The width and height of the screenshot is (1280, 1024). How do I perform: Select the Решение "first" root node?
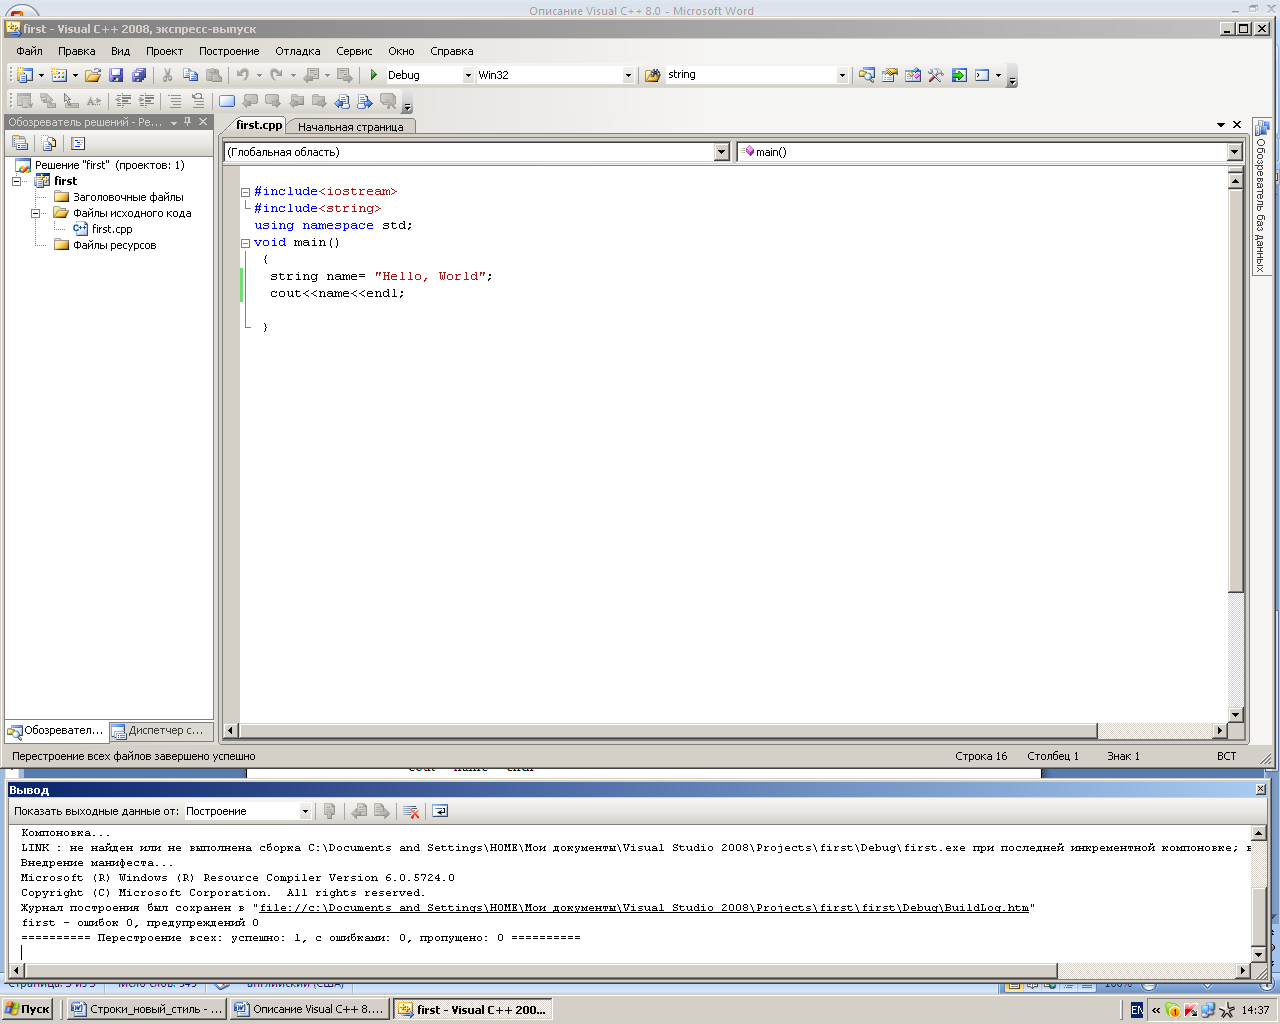110,165
